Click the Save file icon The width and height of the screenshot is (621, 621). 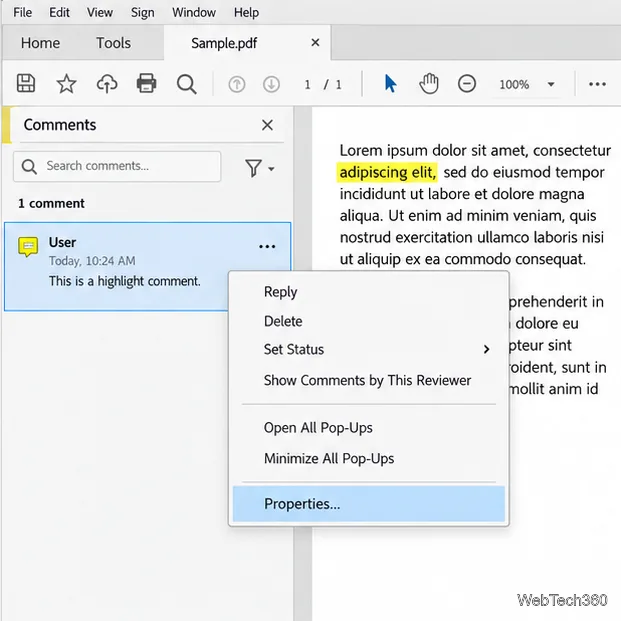[x=26, y=84]
